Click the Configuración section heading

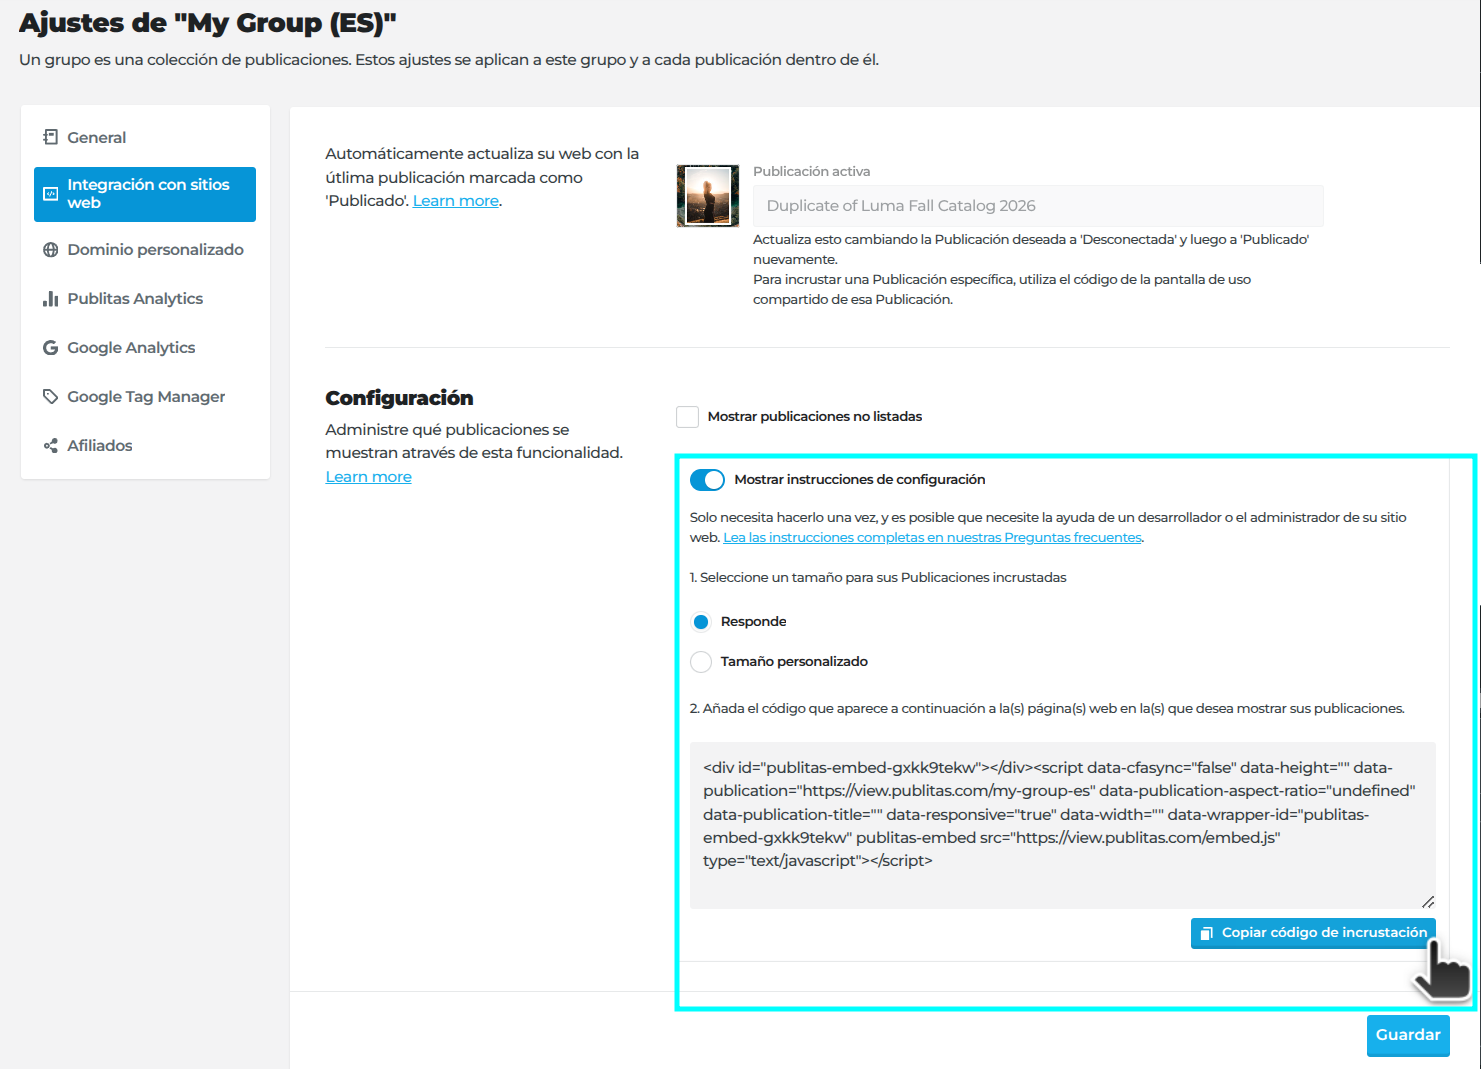pos(399,398)
